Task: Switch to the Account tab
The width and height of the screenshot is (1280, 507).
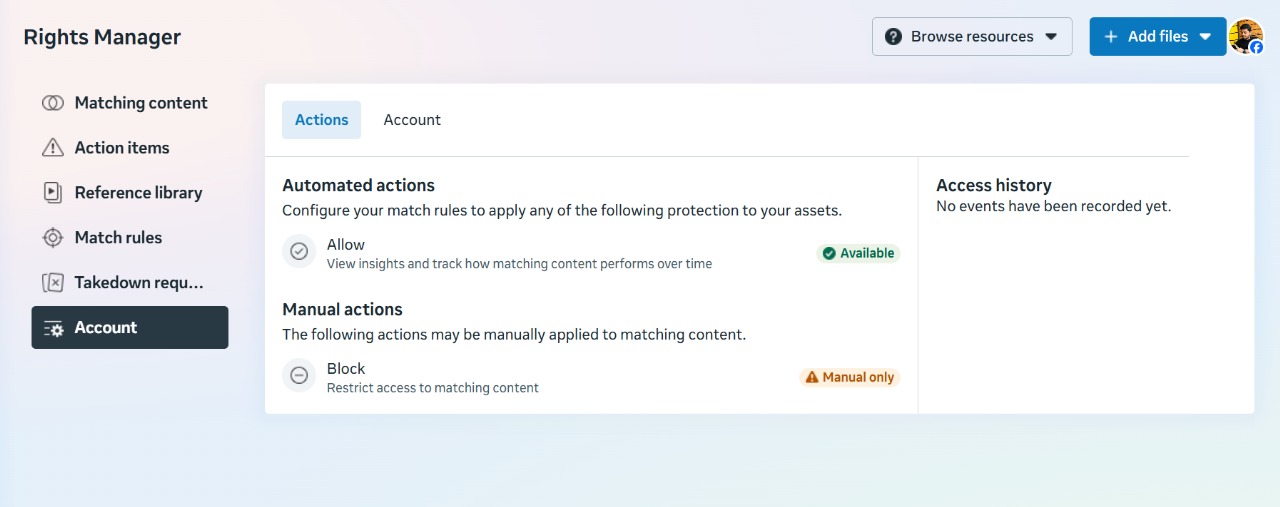Action: [x=412, y=120]
